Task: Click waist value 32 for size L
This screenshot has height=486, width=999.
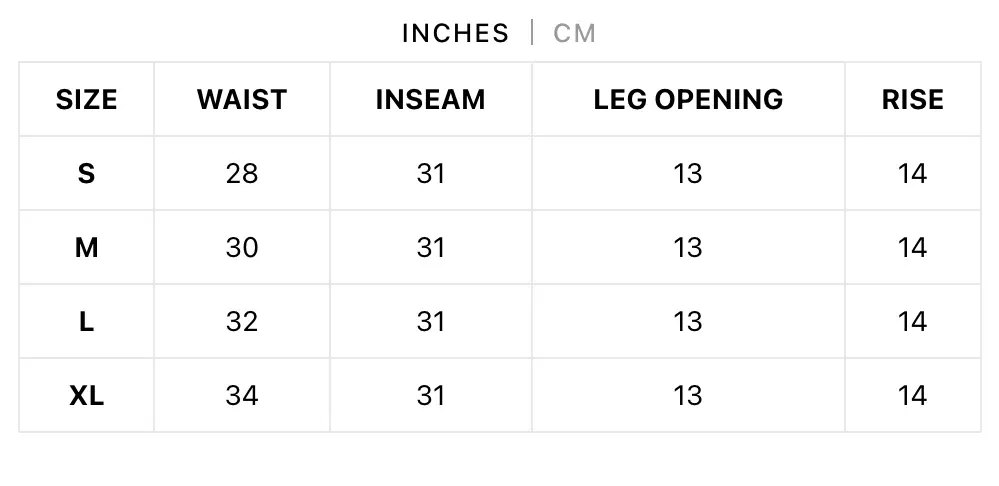Action: pyautogui.click(x=242, y=321)
